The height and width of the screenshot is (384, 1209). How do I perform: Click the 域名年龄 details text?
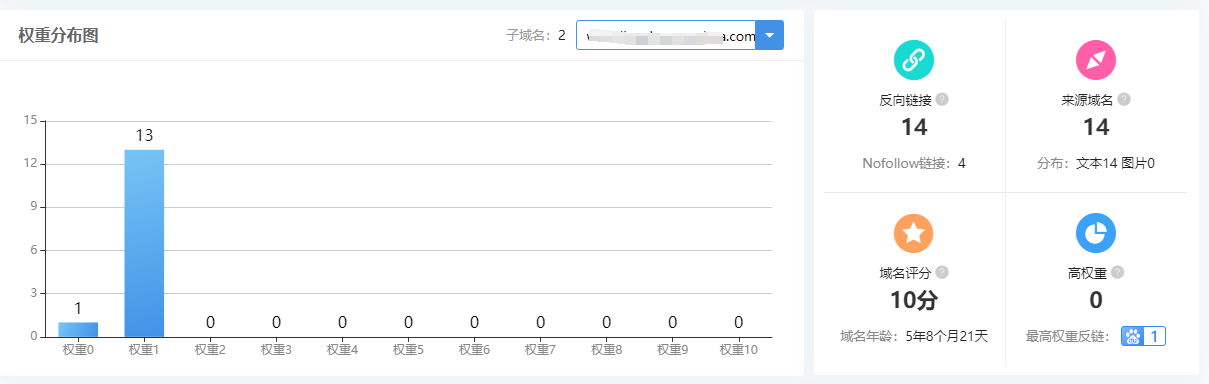click(x=913, y=336)
